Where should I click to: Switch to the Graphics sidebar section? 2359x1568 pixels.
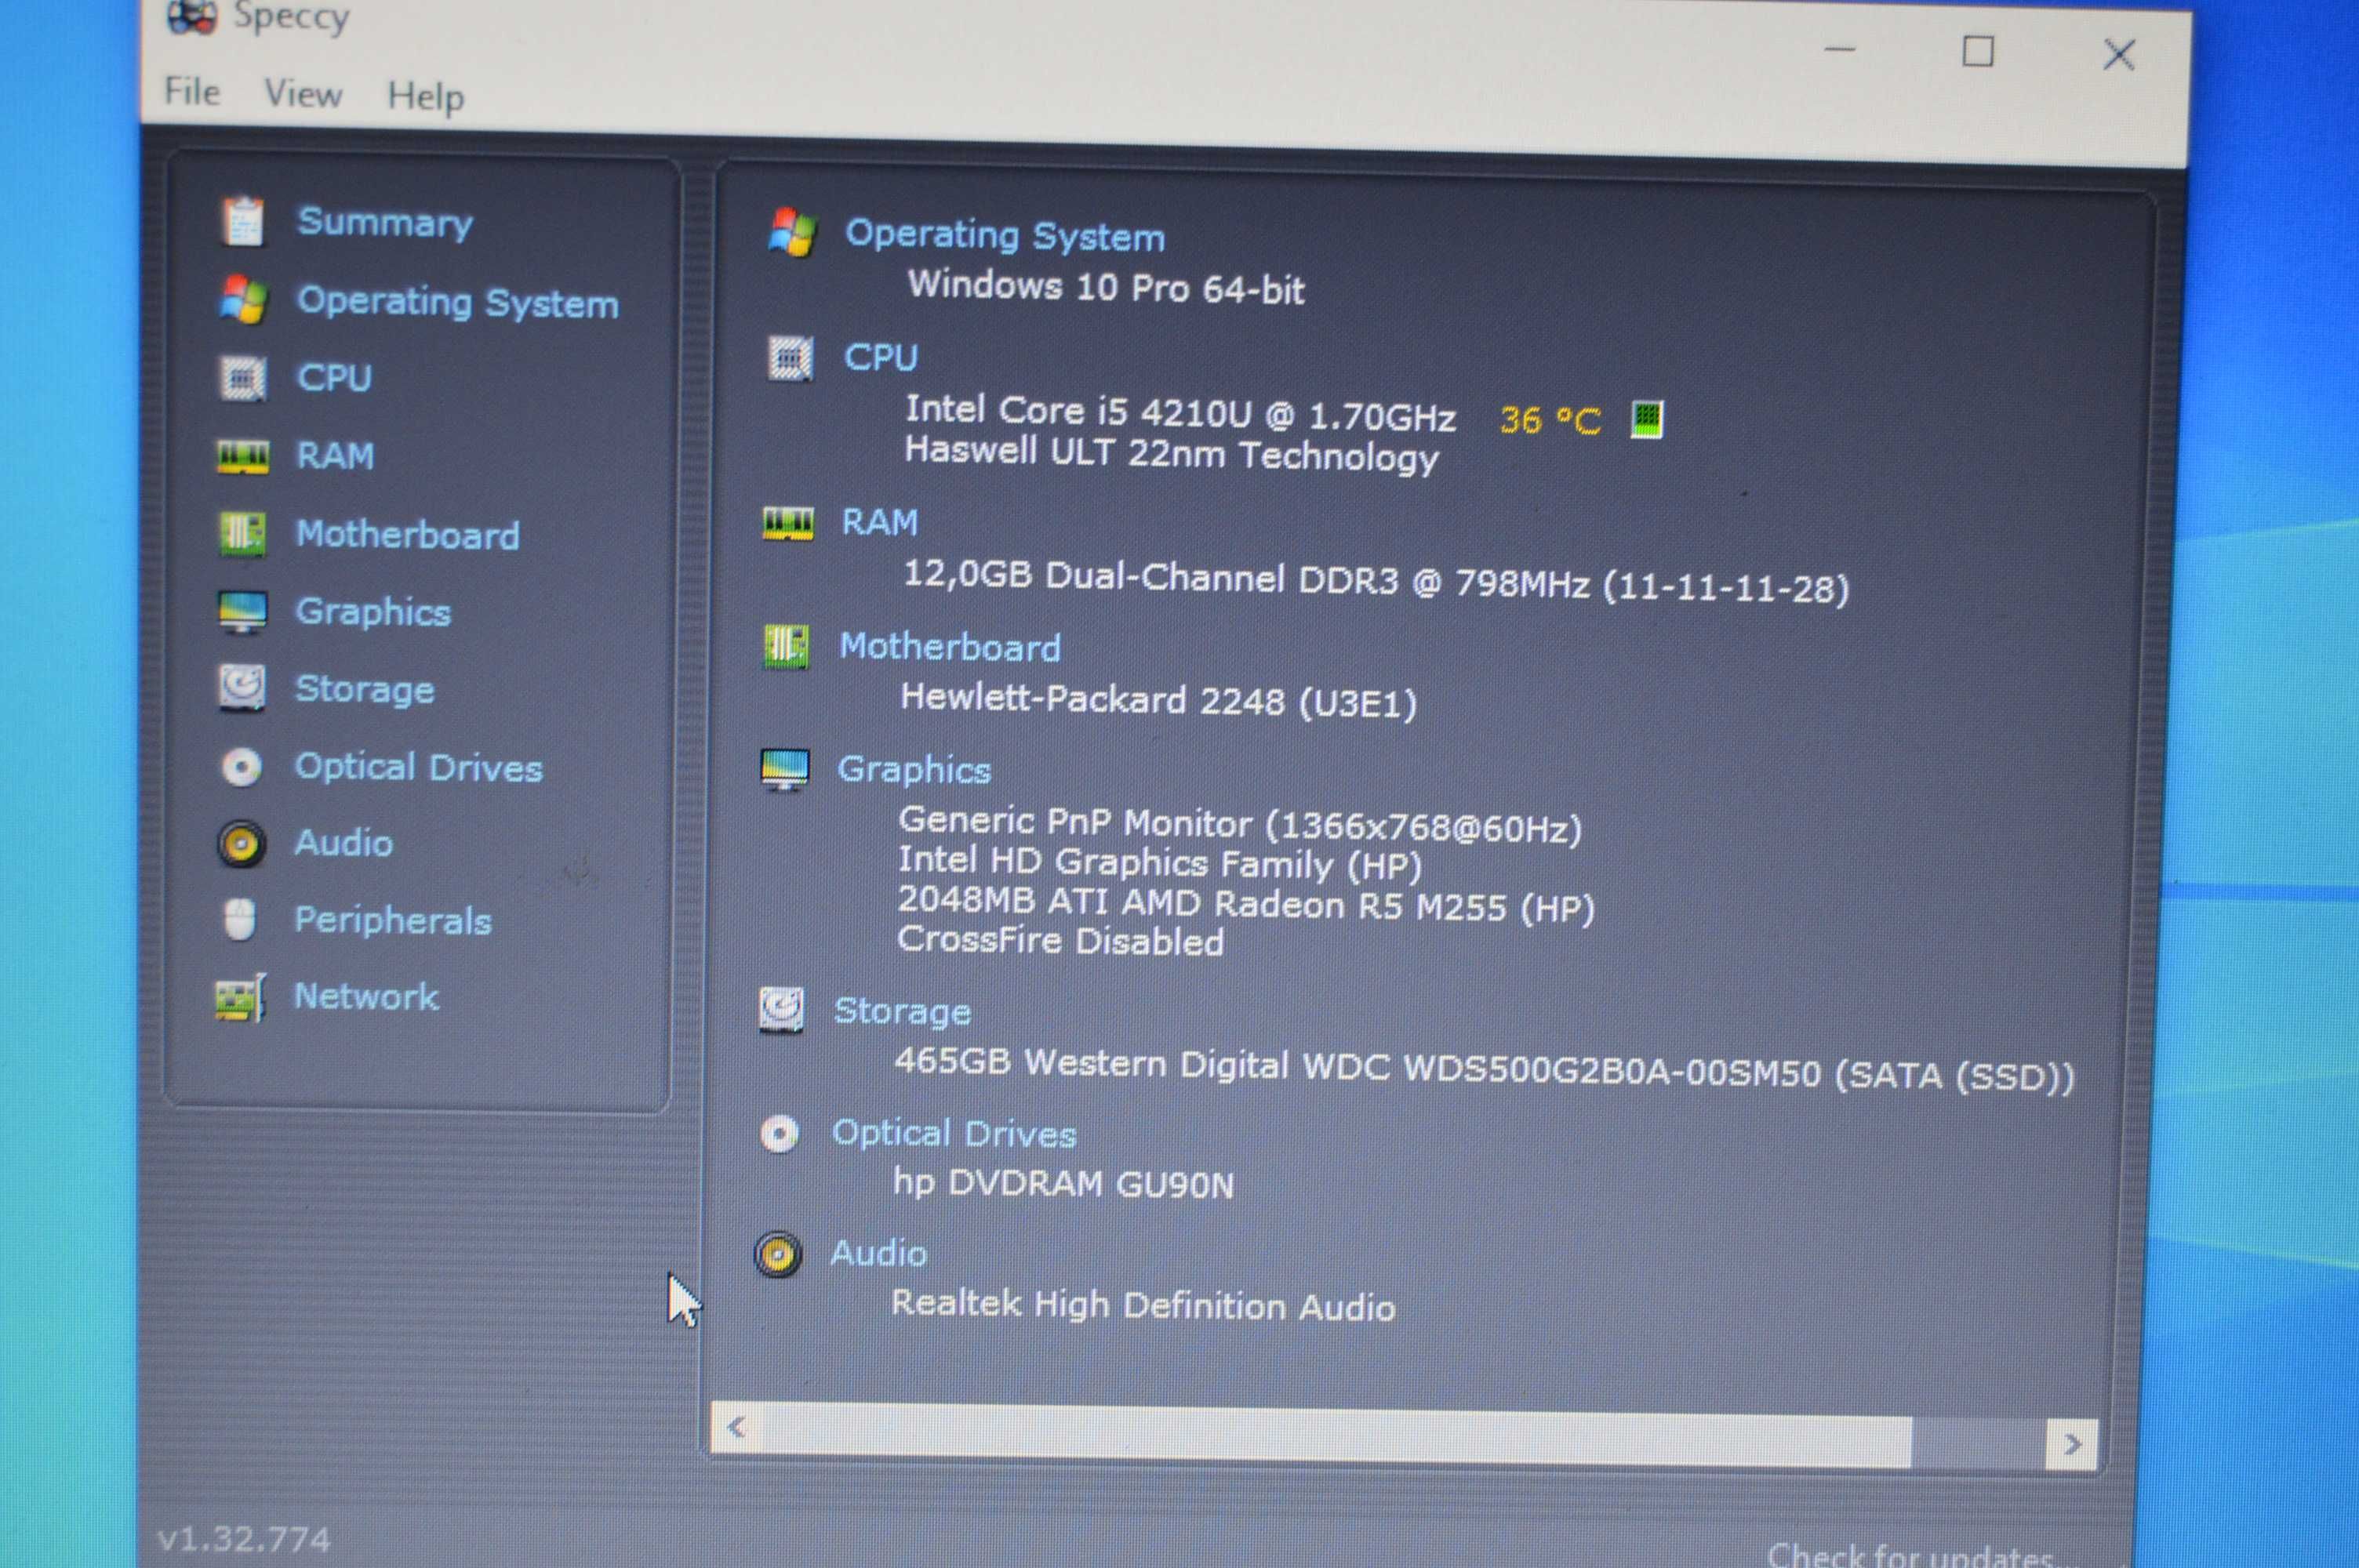click(373, 612)
